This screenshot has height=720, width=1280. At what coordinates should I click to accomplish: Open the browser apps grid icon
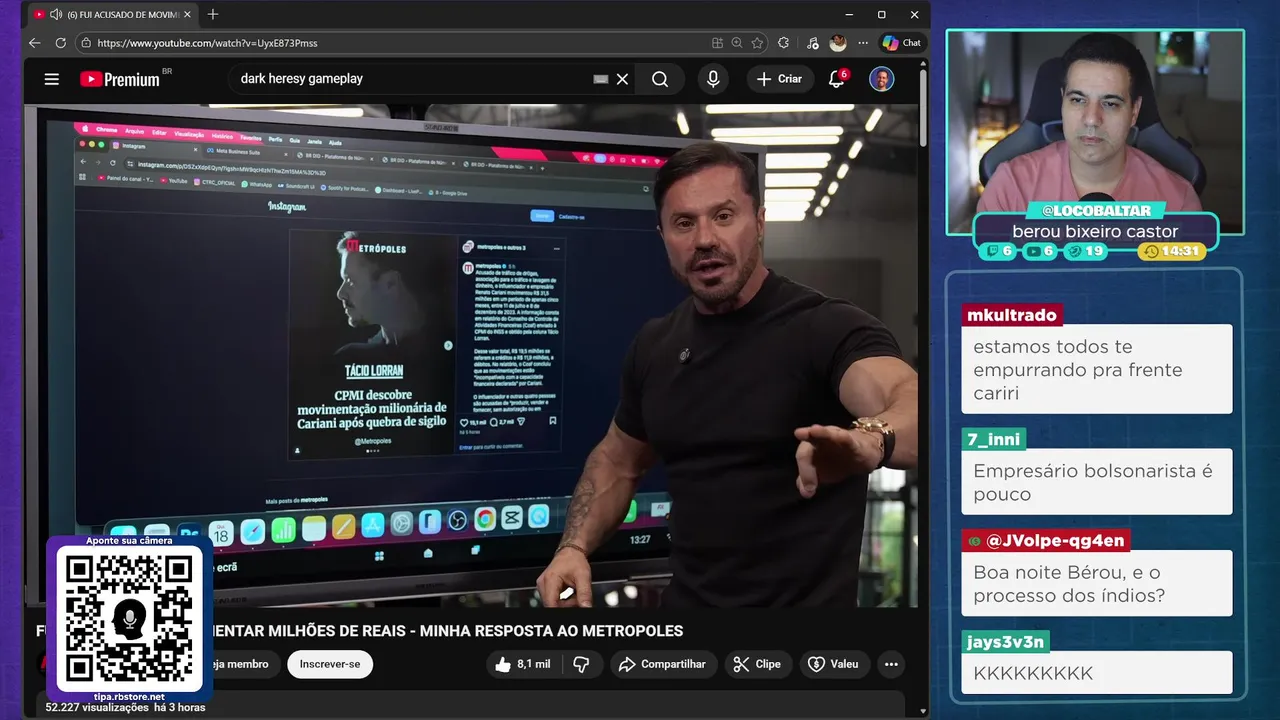tap(717, 43)
